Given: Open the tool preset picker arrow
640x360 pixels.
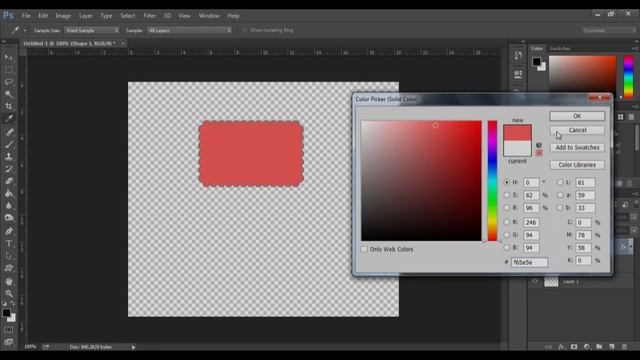Looking at the screenshot, I should tap(24, 31).
